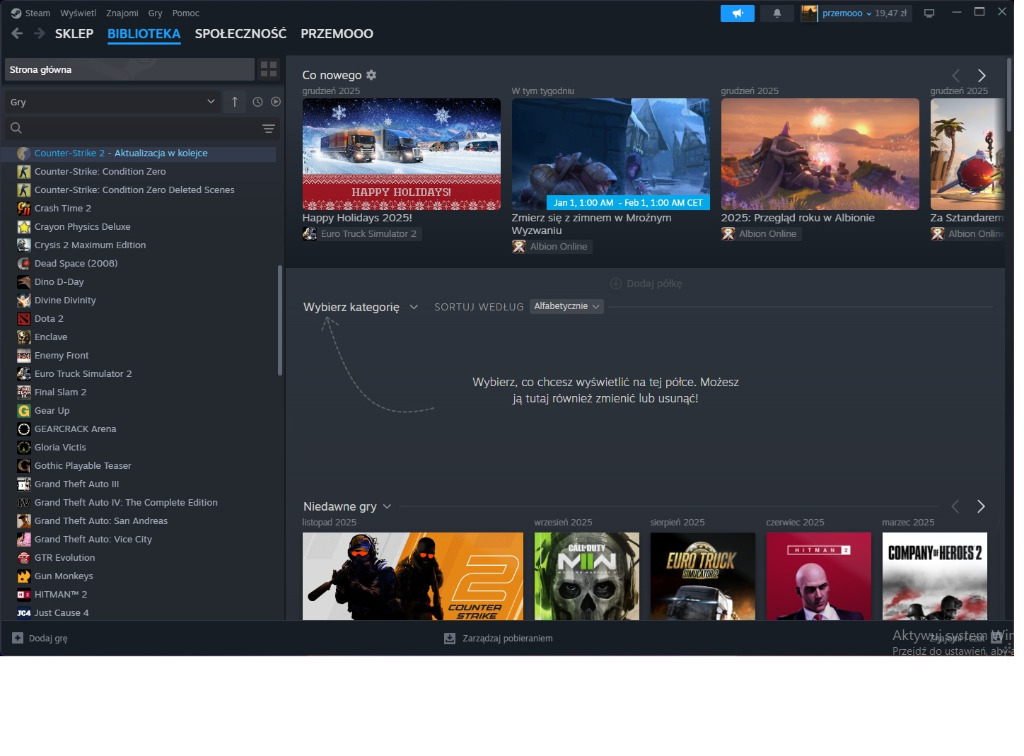Image resolution: width=1024 pixels, height=756 pixels.
Task: Toggle ready-to-play filter icon
Action: tap(276, 102)
